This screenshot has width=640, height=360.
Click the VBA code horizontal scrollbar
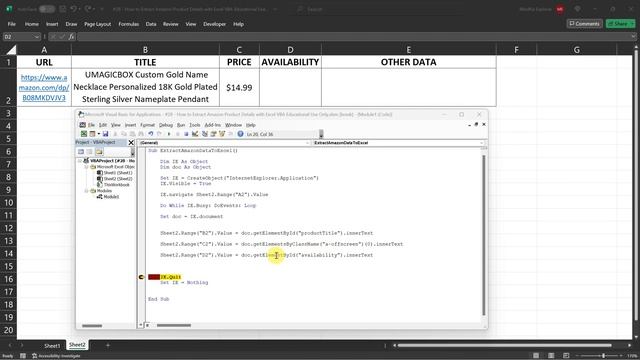pyautogui.click(x=173, y=325)
